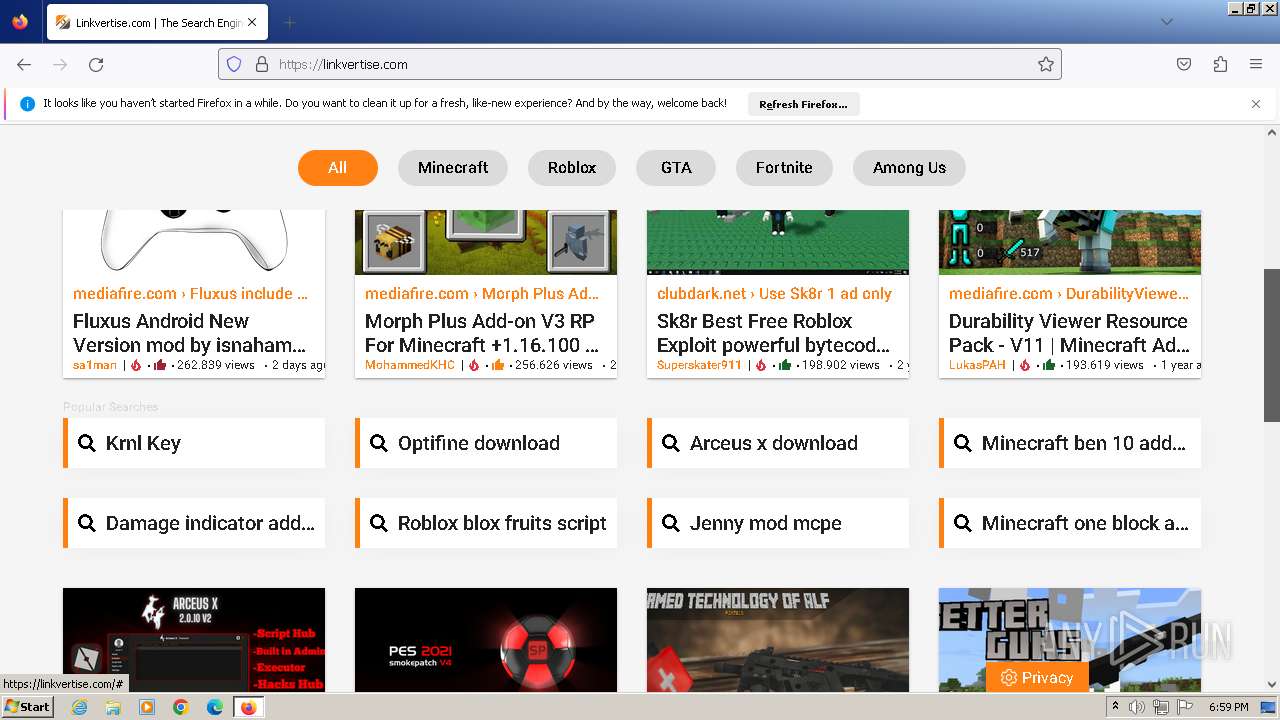Open the Extensions puzzle icon
This screenshot has width=1280, height=720.
1220,64
